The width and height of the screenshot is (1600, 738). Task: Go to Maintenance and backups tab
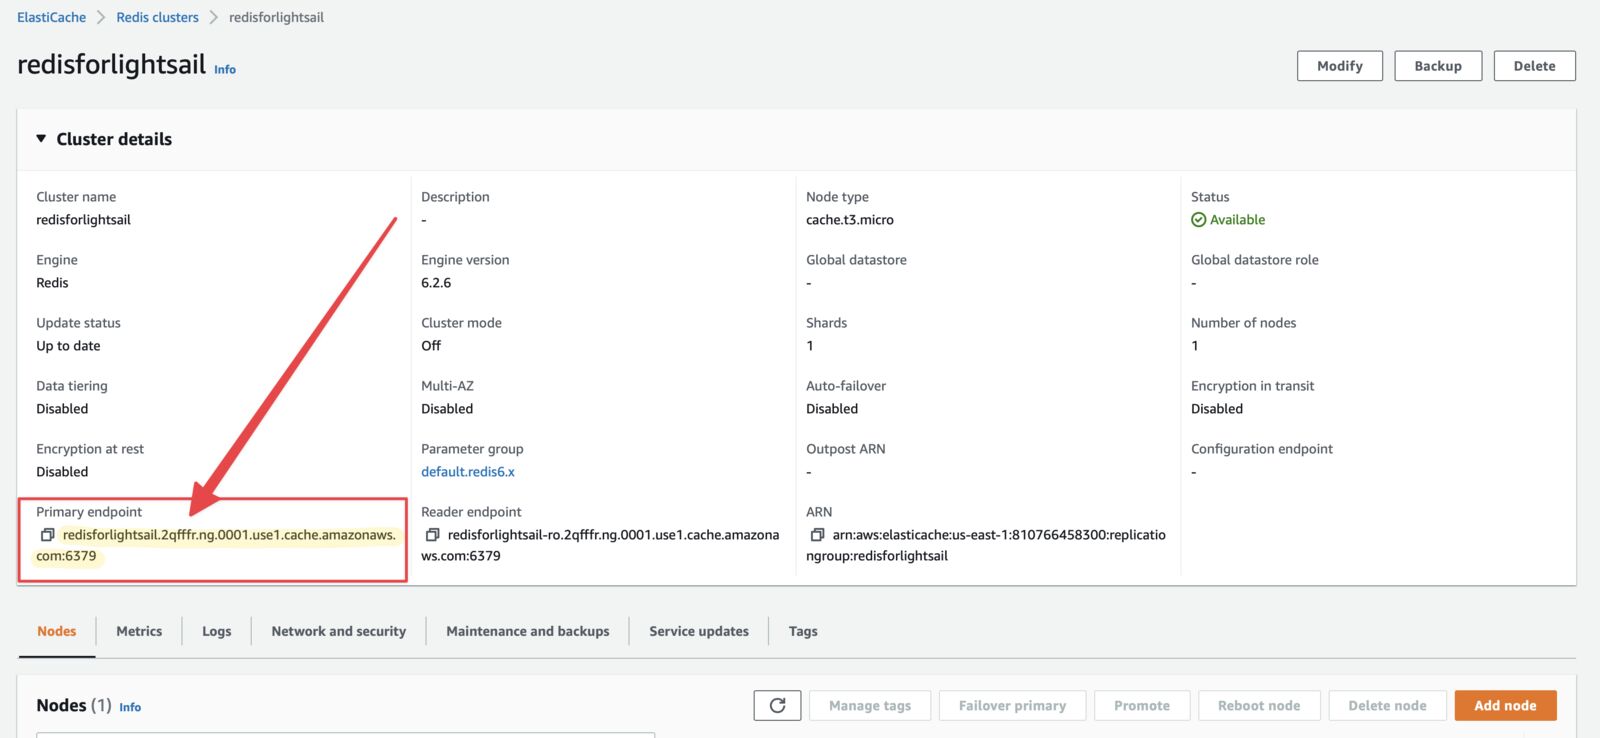point(528,631)
